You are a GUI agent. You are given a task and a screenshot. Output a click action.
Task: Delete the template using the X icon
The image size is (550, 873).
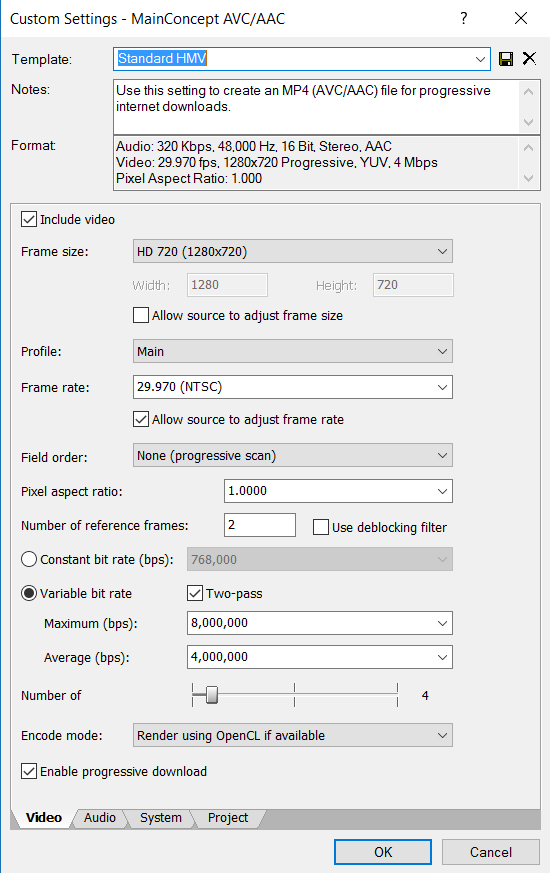coord(529,58)
